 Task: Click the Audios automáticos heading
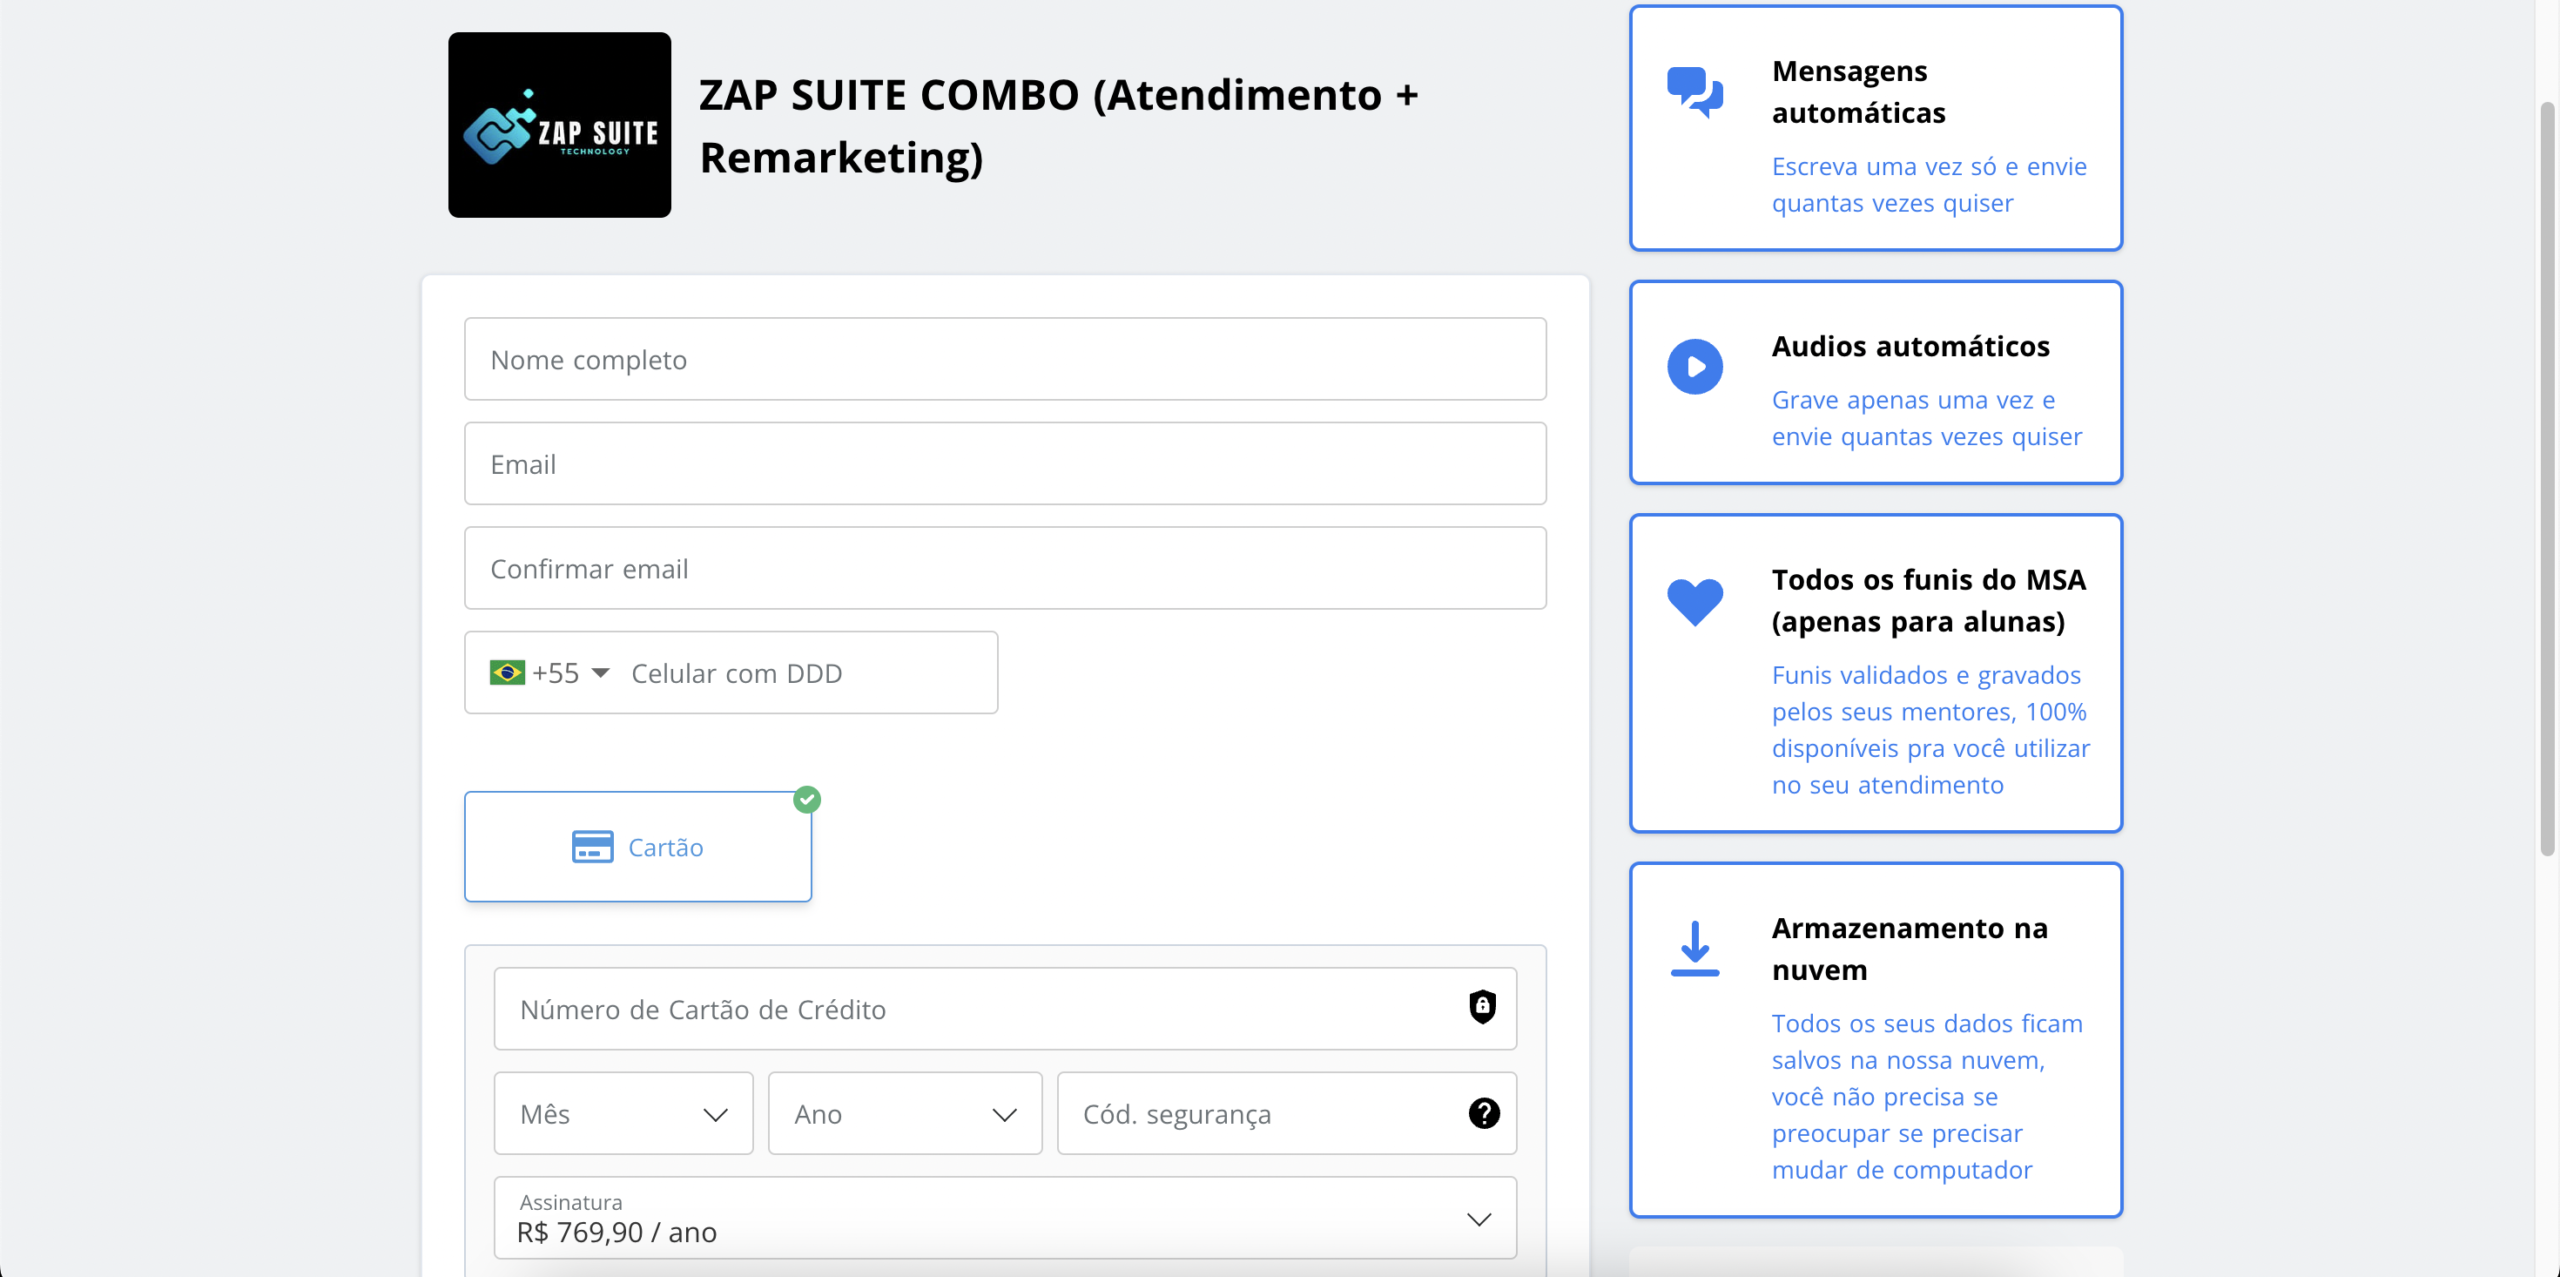click(1910, 346)
